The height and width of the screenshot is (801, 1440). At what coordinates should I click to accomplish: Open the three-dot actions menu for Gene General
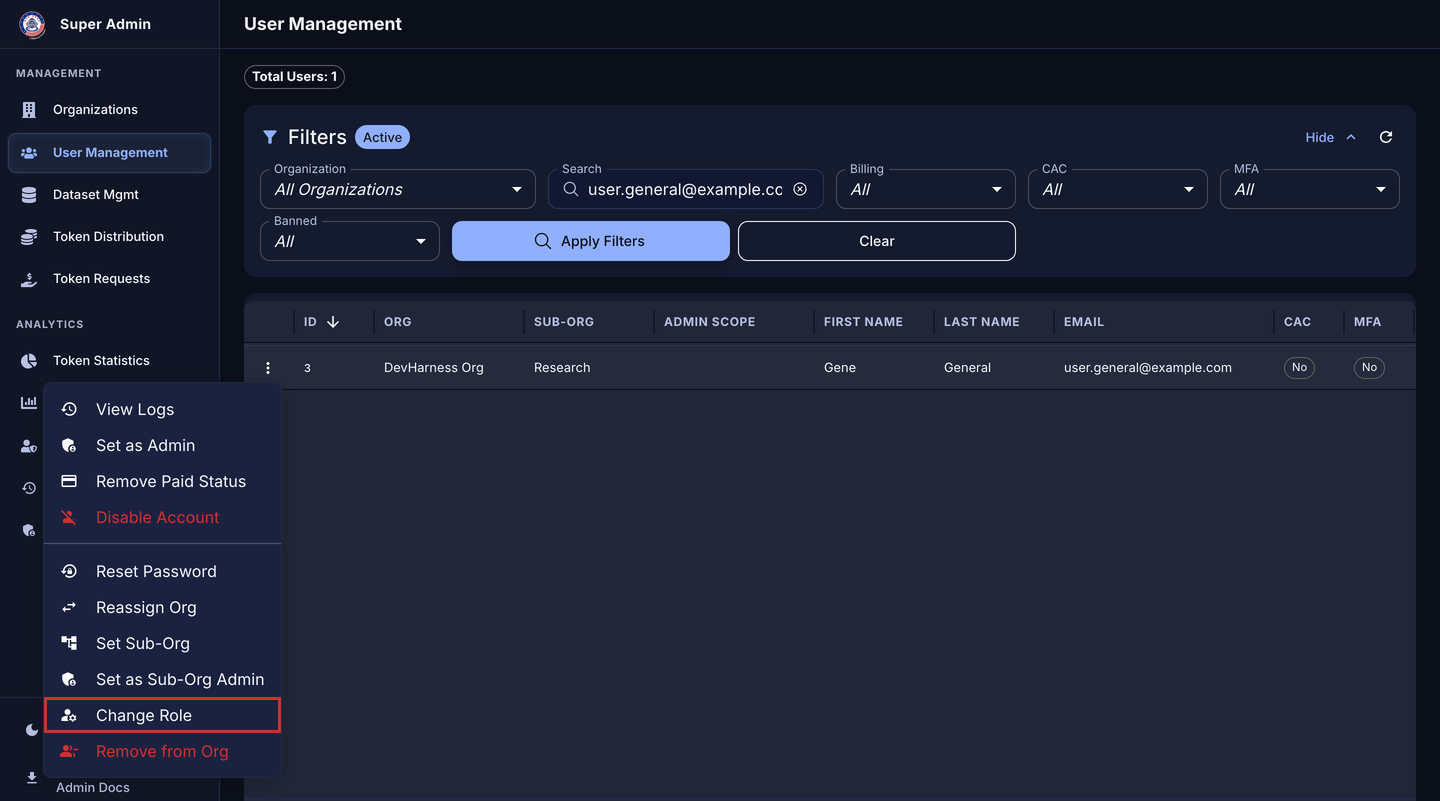click(x=268, y=368)
